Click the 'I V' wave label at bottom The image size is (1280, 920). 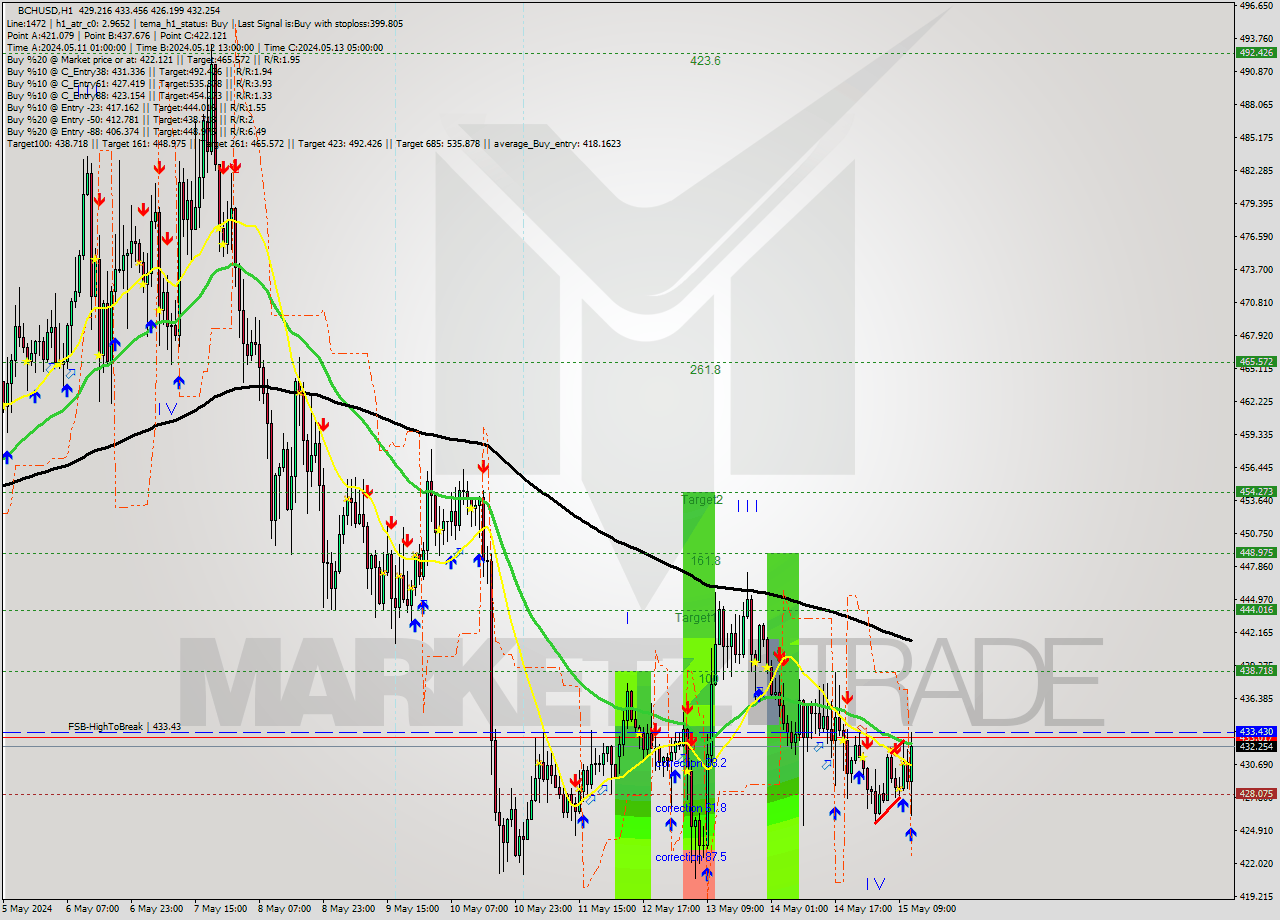876,883
